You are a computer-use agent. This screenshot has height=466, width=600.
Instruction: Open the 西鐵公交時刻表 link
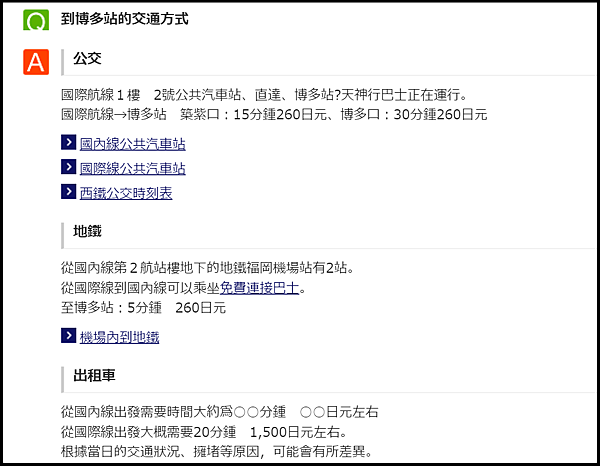point(126,193)
